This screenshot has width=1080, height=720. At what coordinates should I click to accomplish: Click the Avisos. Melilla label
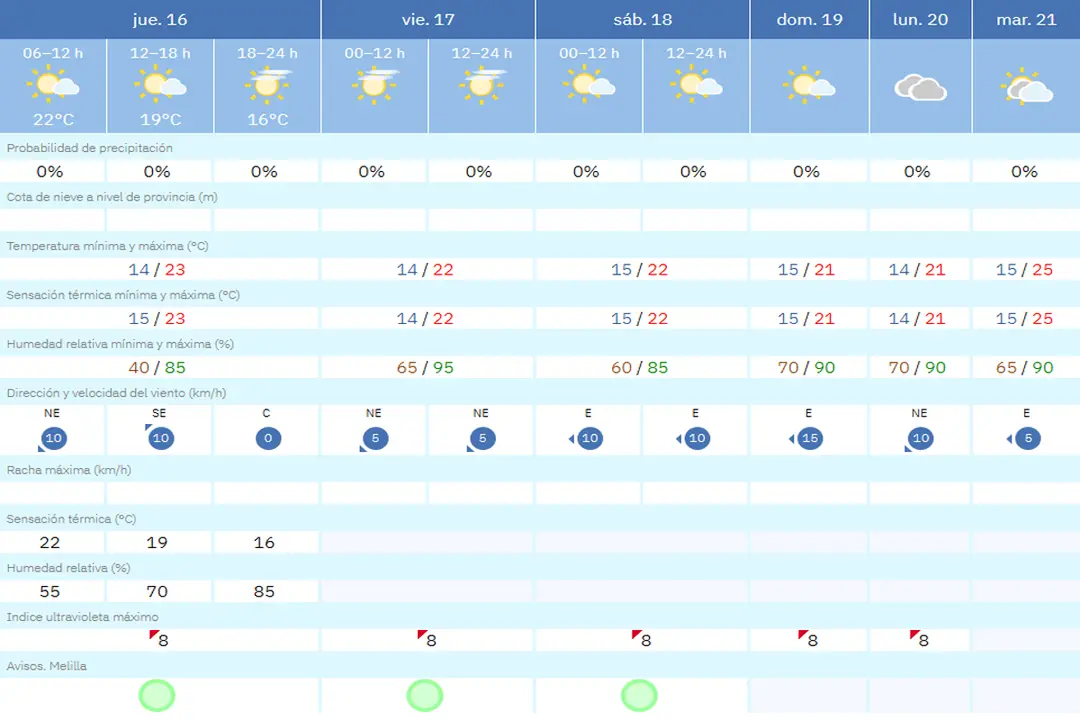pos(47,666)
